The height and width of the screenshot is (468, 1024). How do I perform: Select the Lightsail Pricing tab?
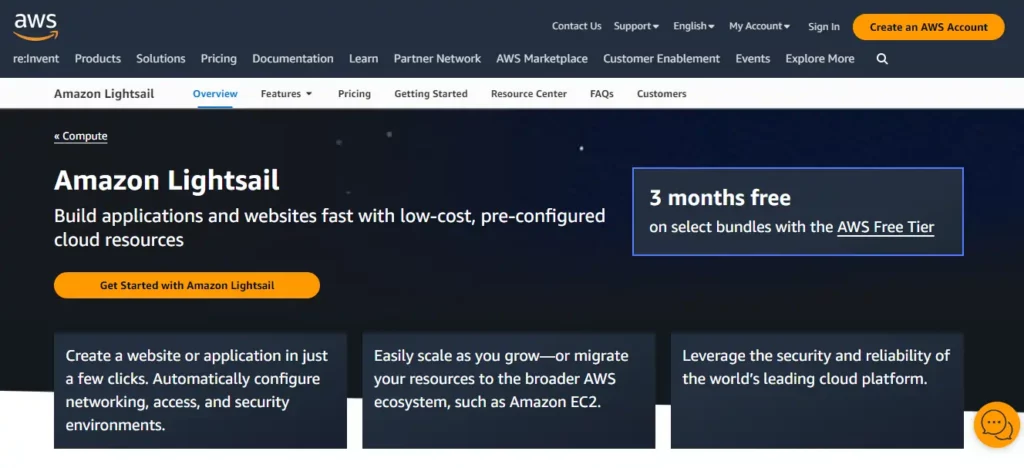(354, 94)
